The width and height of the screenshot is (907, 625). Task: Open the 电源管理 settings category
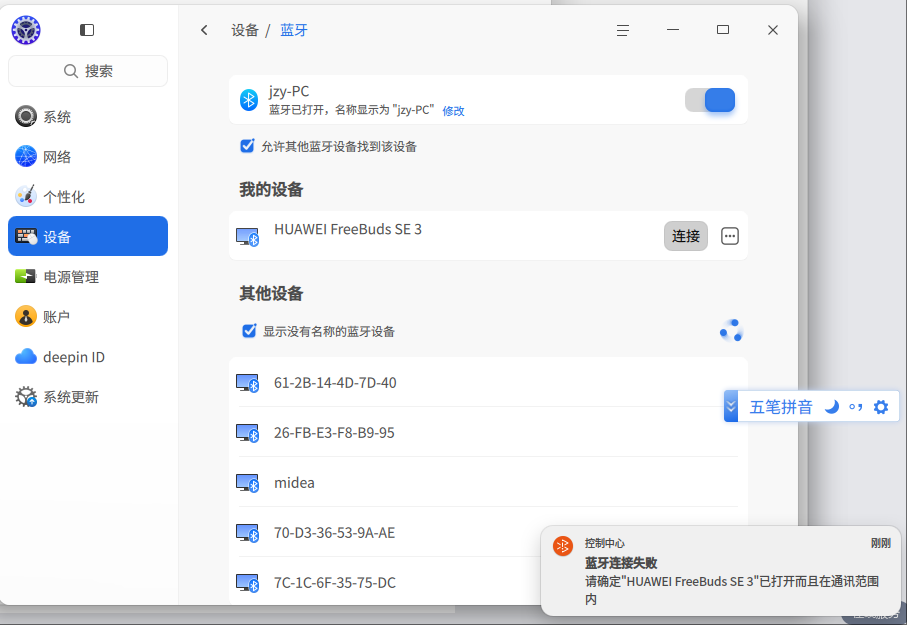pos(88,277)
